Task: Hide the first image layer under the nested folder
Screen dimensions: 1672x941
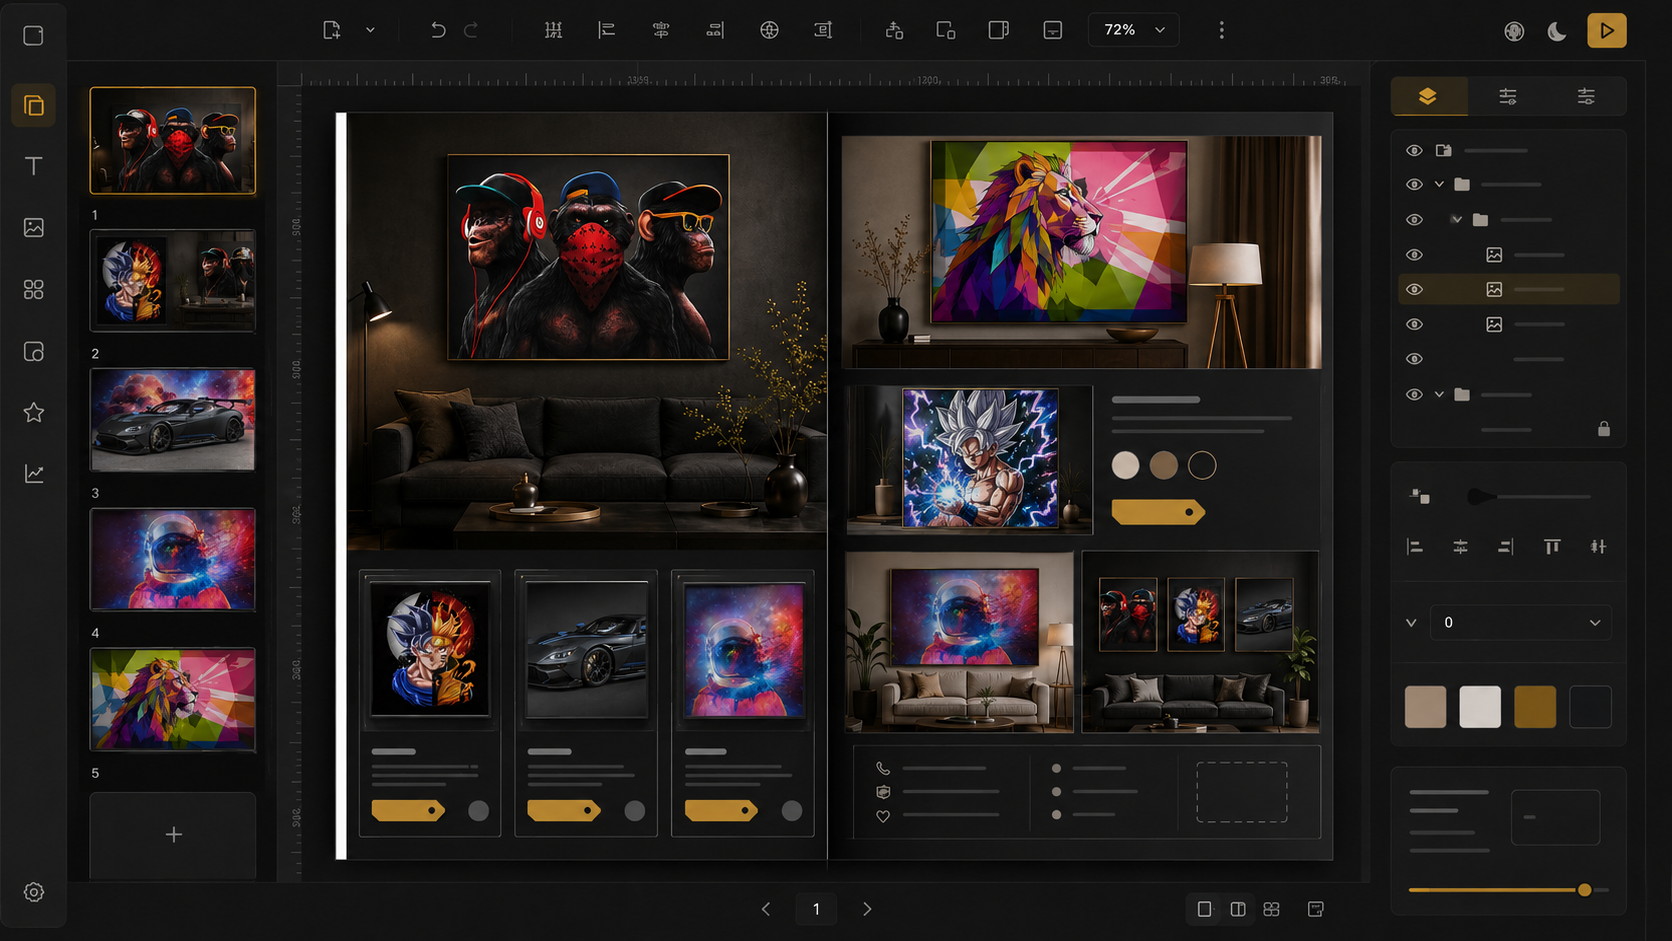Action: coord(1414,255)
